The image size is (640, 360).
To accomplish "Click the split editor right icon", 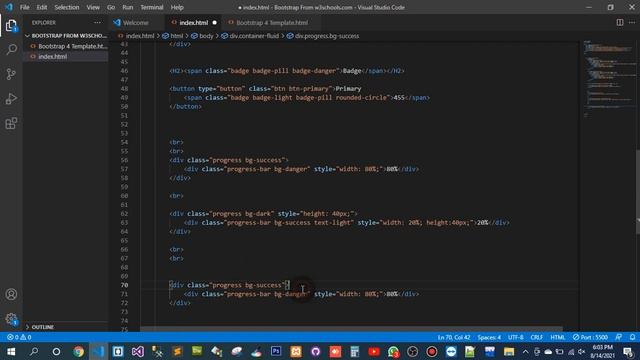I will [x=620, y=22].
